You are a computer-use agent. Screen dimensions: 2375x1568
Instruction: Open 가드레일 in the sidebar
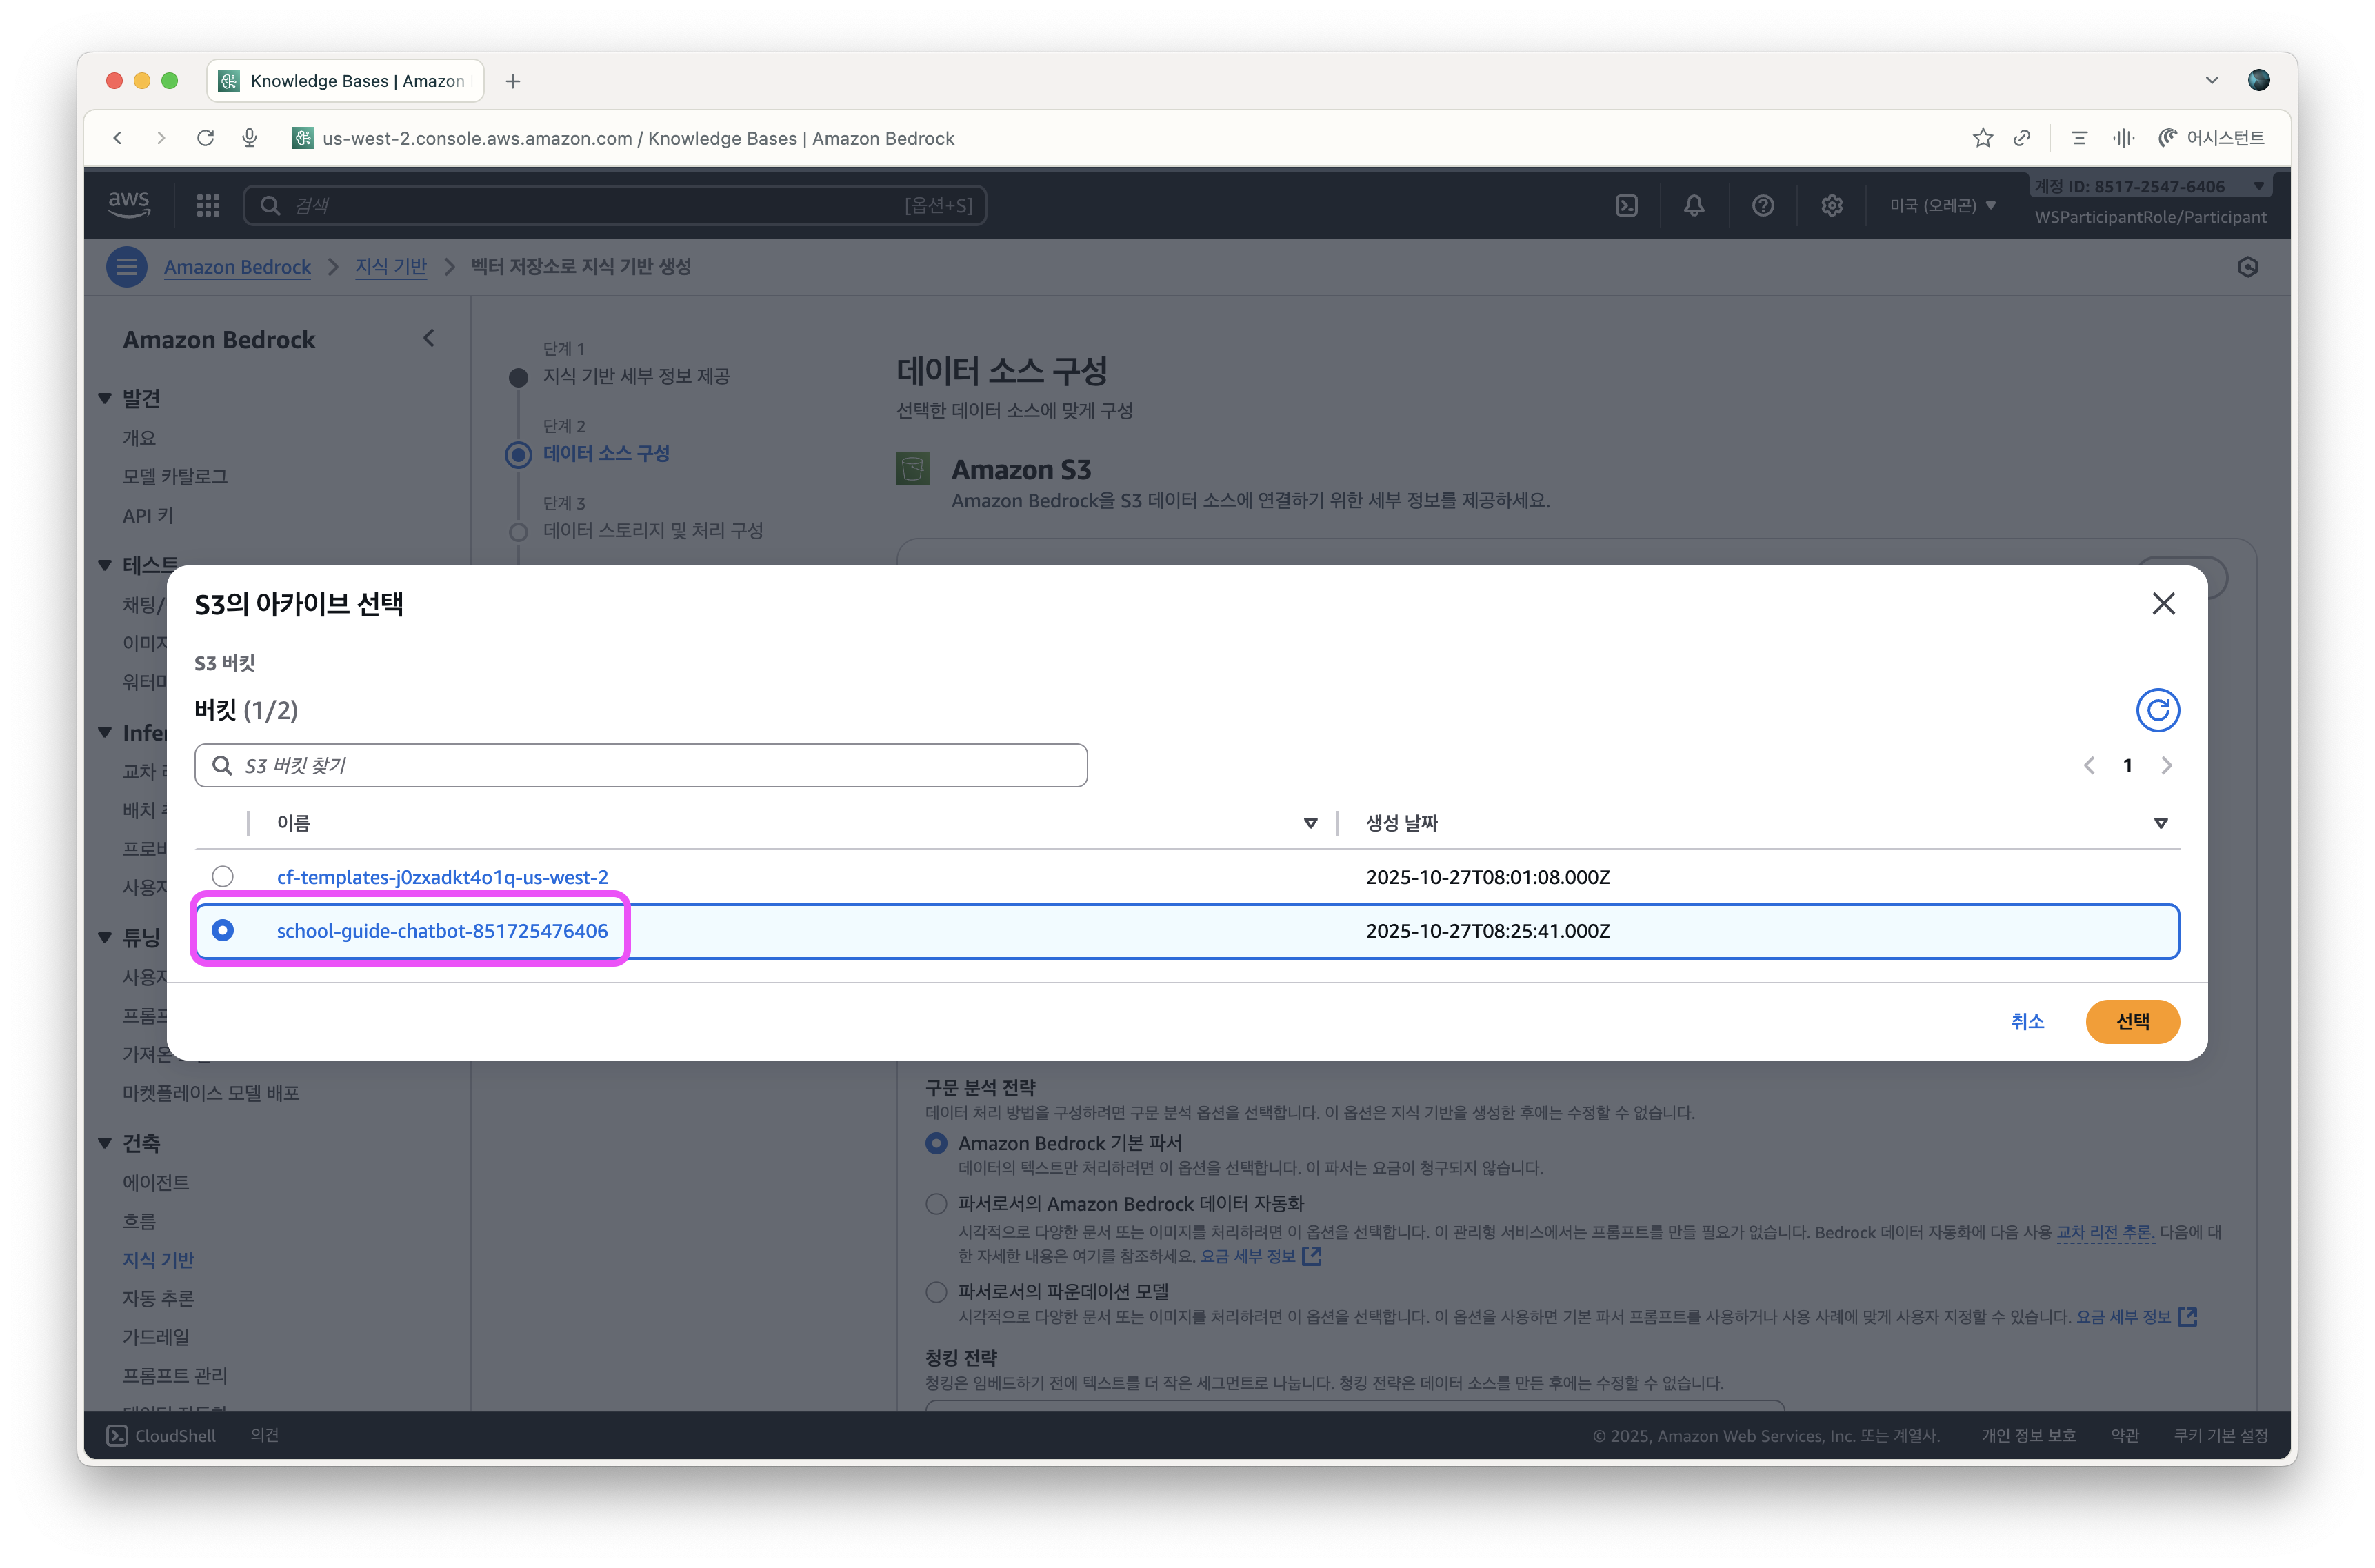tap(156, 1337)
